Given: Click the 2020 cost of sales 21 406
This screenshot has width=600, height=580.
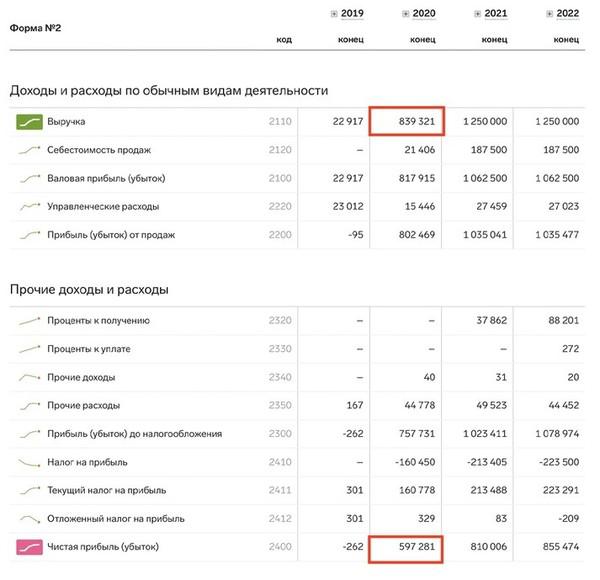Looking at the screenshot, I should coord(420,150).
